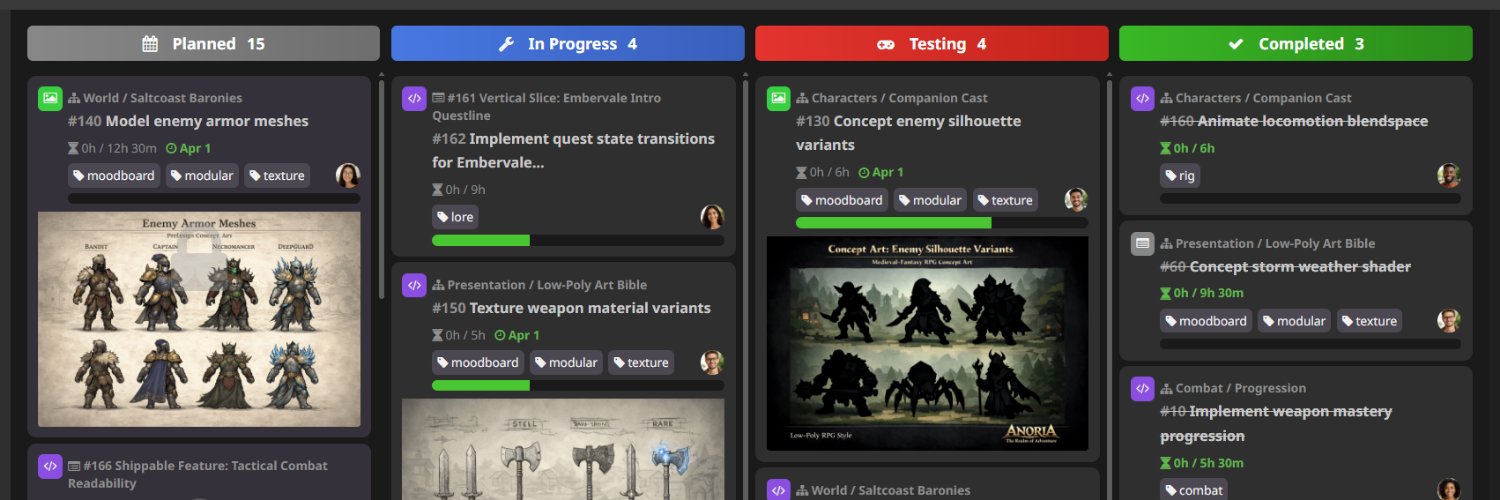Select the Completed column header
The image size is (1500, 500).
click(1296, 44)
